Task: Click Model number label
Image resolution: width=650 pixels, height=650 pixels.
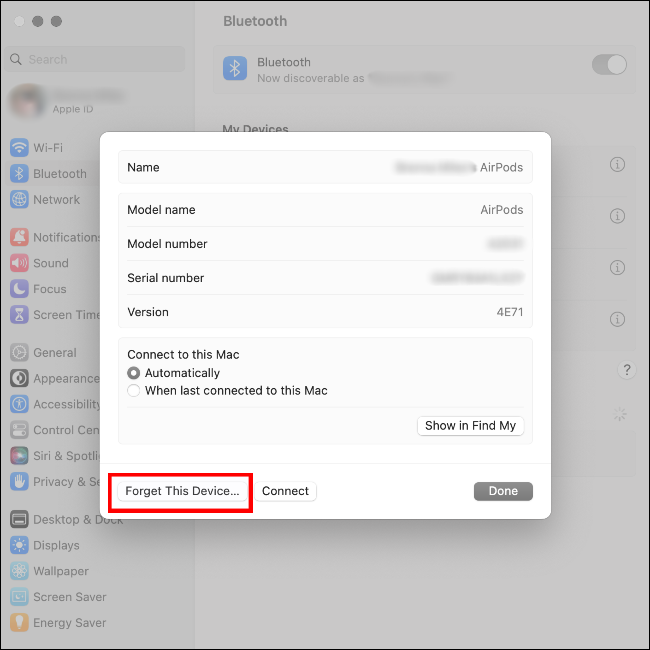Action: click(167, 244)
